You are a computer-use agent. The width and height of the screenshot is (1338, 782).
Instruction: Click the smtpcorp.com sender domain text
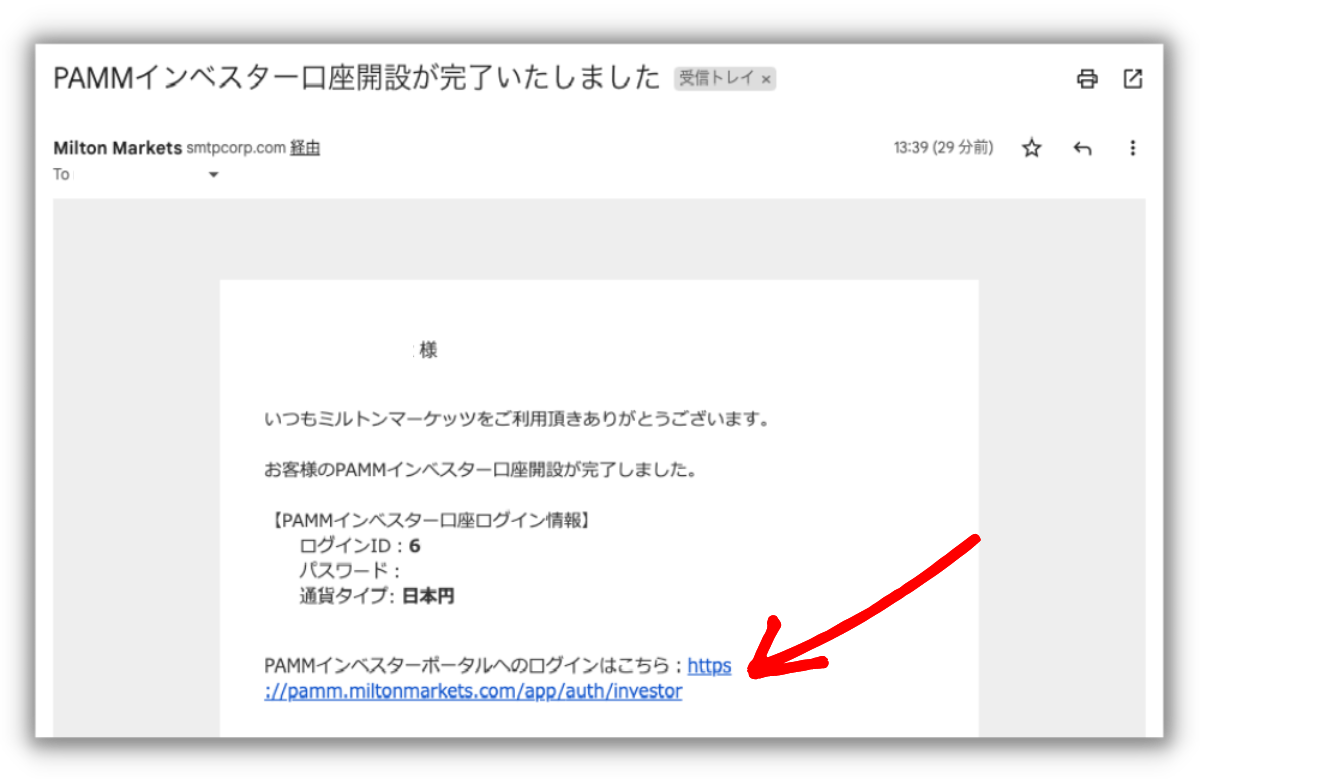click(236, 148)
